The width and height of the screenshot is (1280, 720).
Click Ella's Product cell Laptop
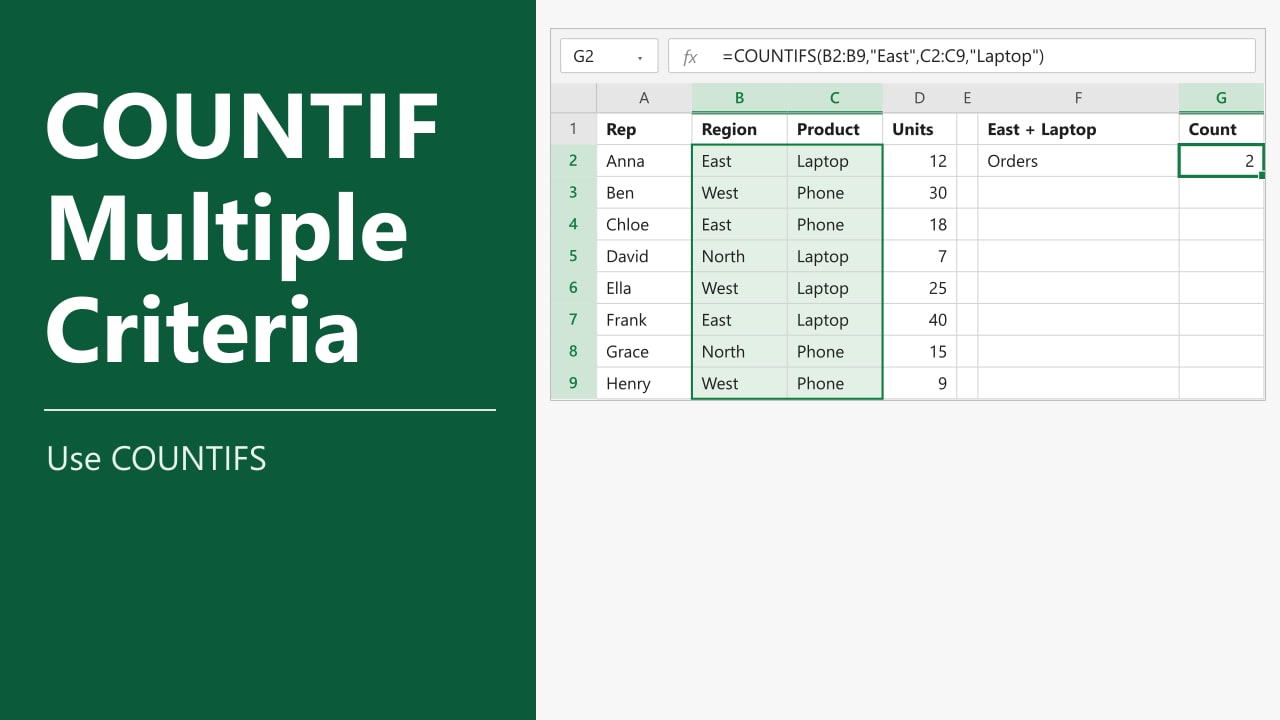[835, 288]
